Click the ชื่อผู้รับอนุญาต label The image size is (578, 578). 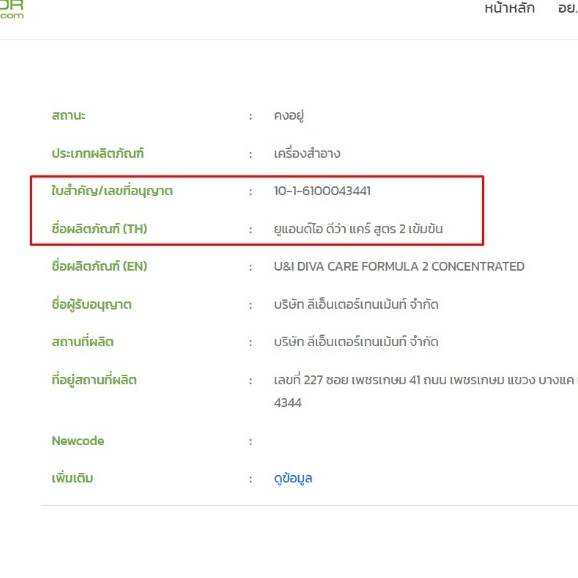91,304
